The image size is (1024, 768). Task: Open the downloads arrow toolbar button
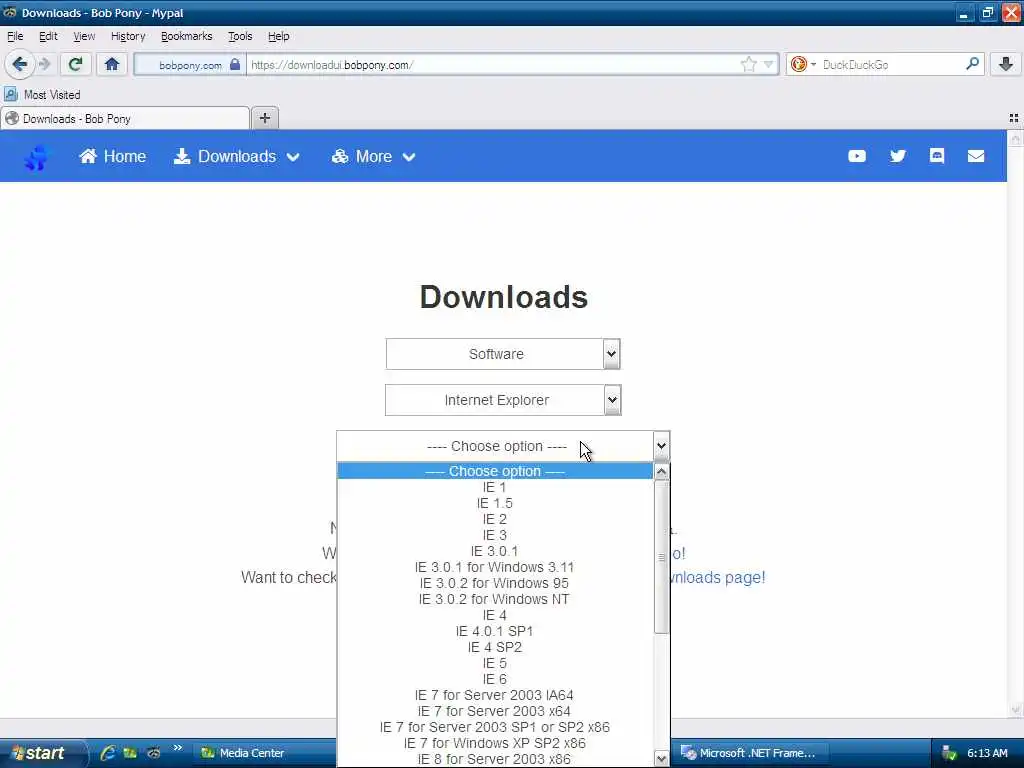[1006, 64]
